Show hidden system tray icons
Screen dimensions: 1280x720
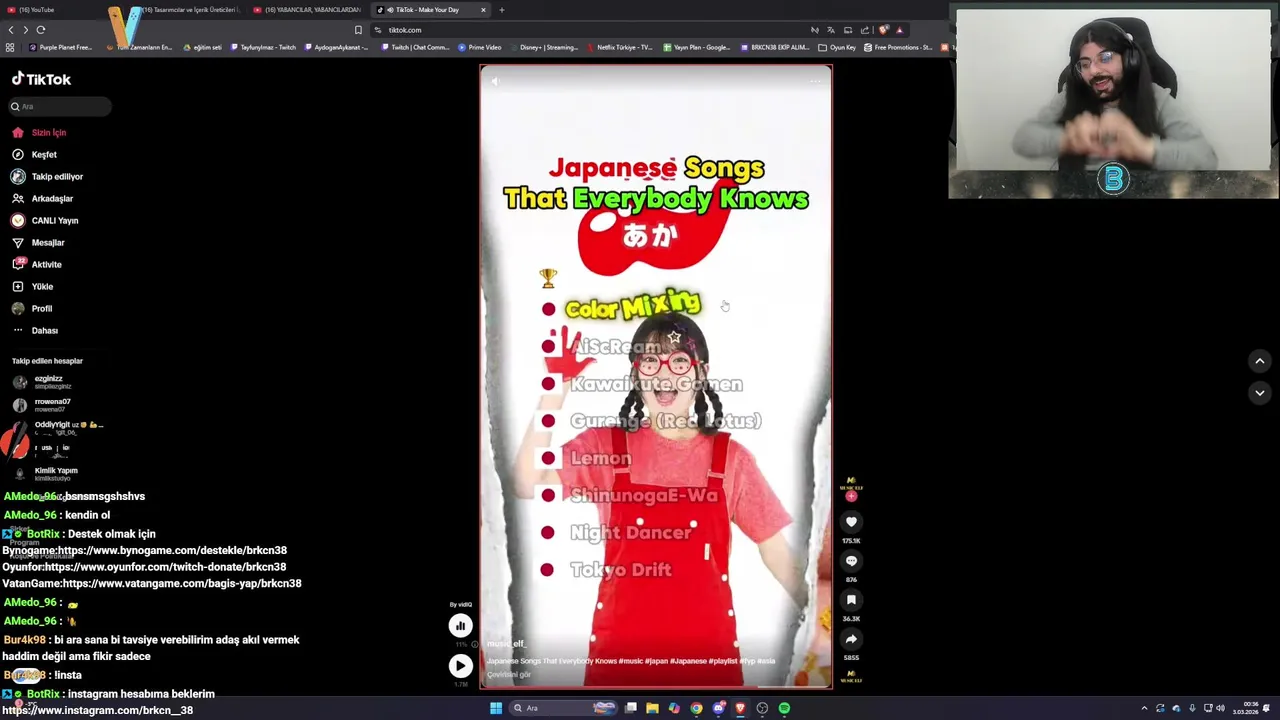coord(1144,708)
